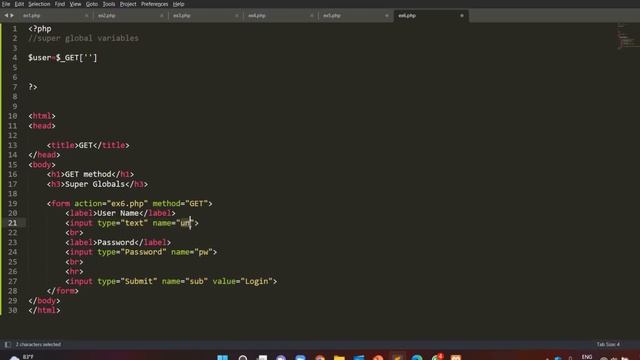Open the Windows Start button on the taskbar
The image size is (640, 360).
(x=222, y=358)
